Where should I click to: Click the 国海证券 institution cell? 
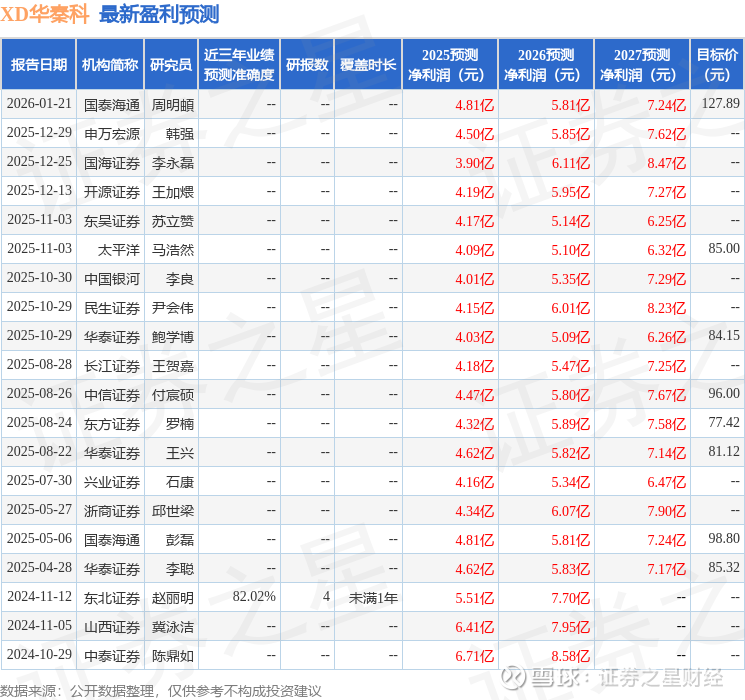coord(112,163)
